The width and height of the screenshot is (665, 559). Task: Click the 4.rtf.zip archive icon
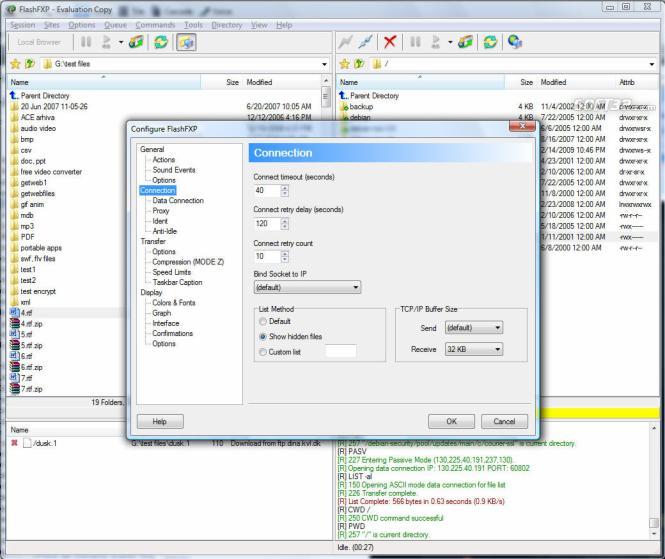[15, 324]
